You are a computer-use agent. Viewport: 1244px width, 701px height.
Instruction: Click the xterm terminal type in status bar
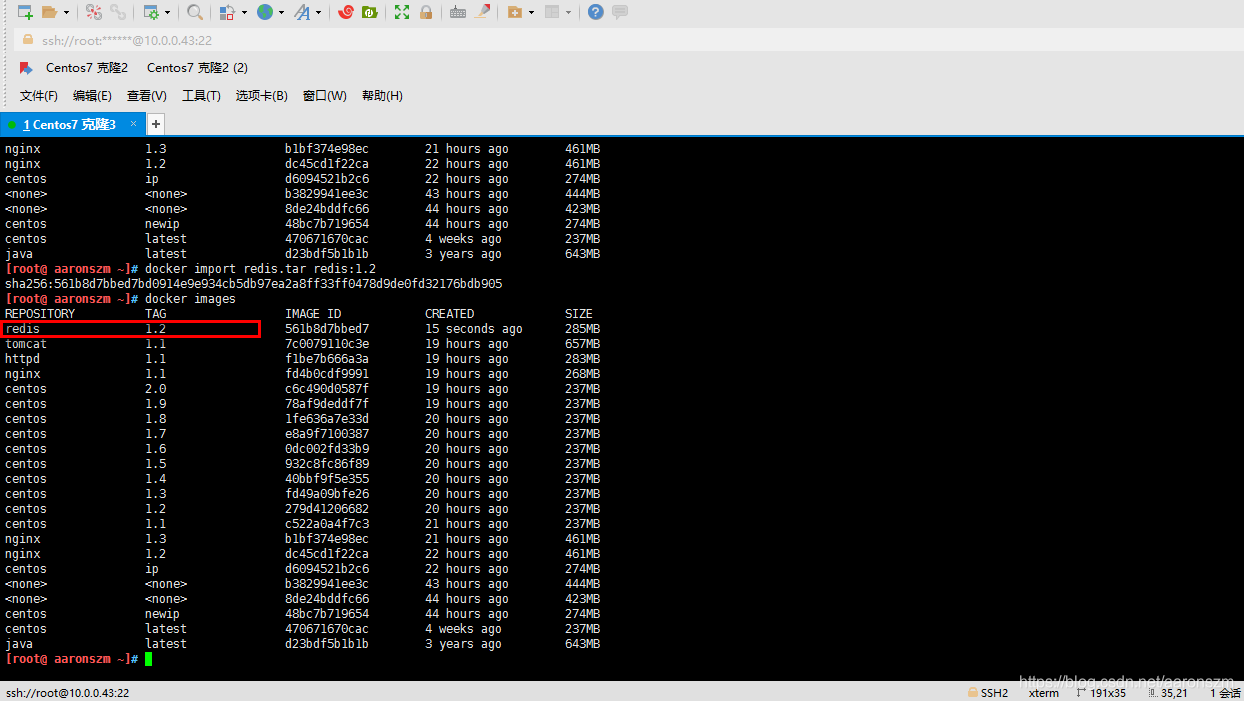click(x=1044, y=692)
